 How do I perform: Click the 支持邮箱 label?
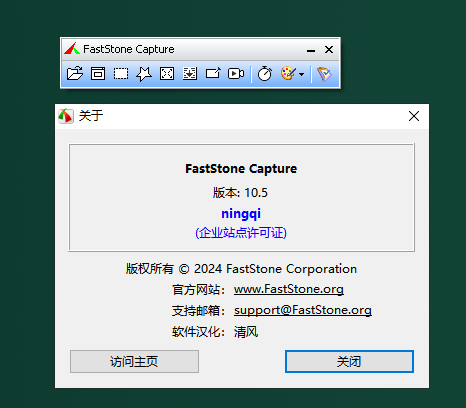(198, 311)
